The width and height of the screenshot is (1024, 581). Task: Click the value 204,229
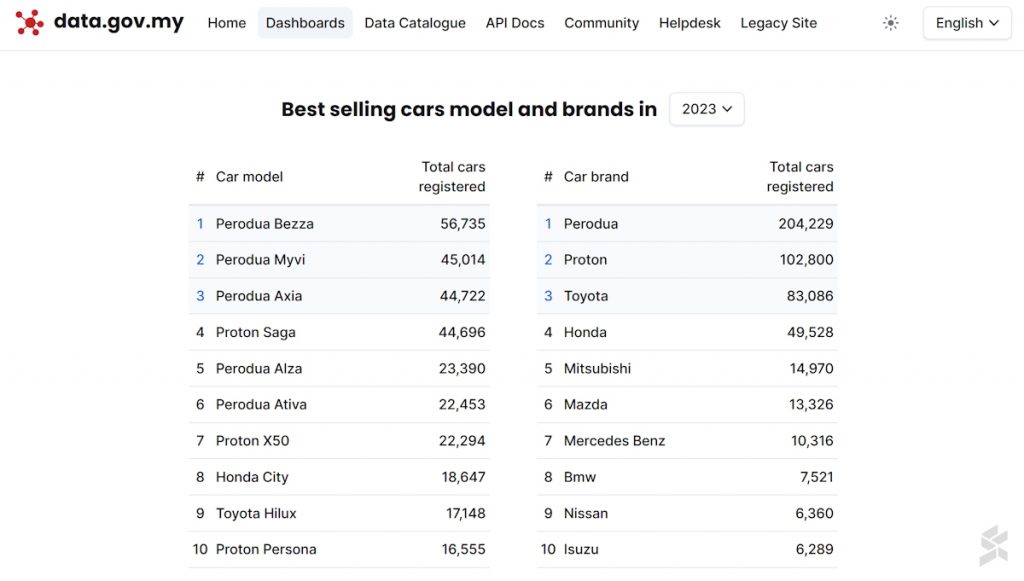click(806, 224)
